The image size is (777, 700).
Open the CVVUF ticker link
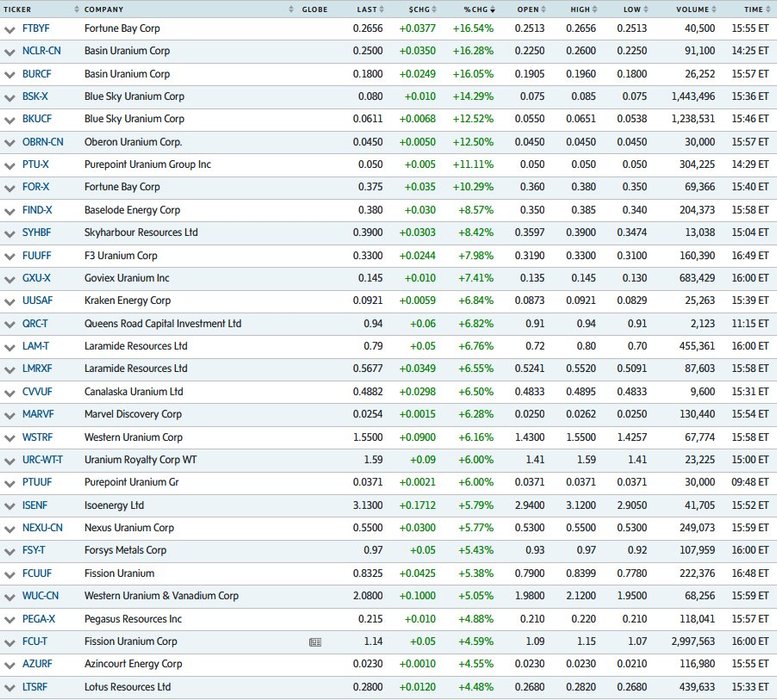coord(37,391)
